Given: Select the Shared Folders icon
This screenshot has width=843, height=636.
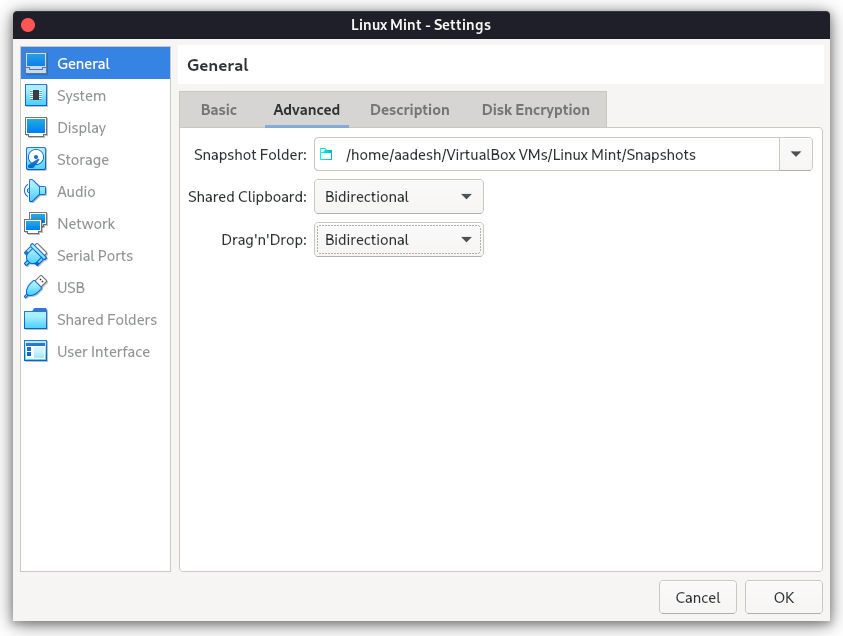Looking at the screenshot, I should pyautogui.click(x=36, y=319).
